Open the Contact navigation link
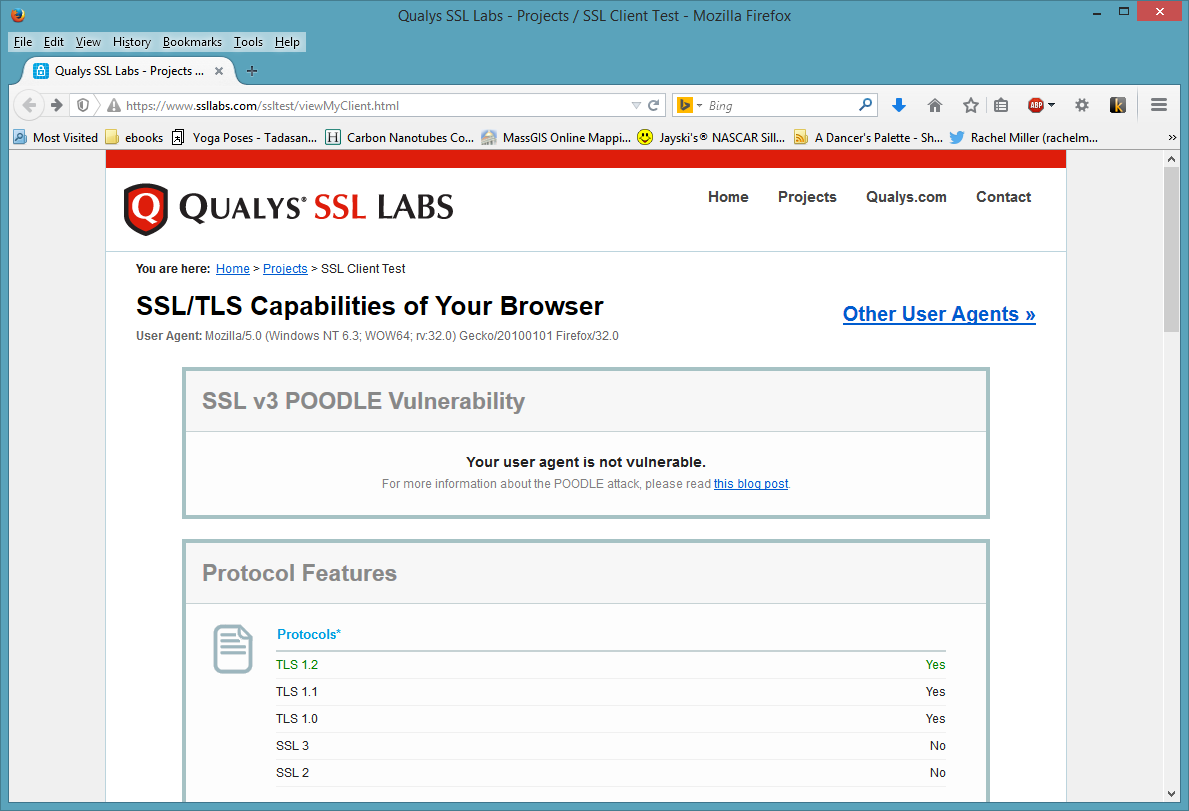The image size is (1189, 811). 1003,197
